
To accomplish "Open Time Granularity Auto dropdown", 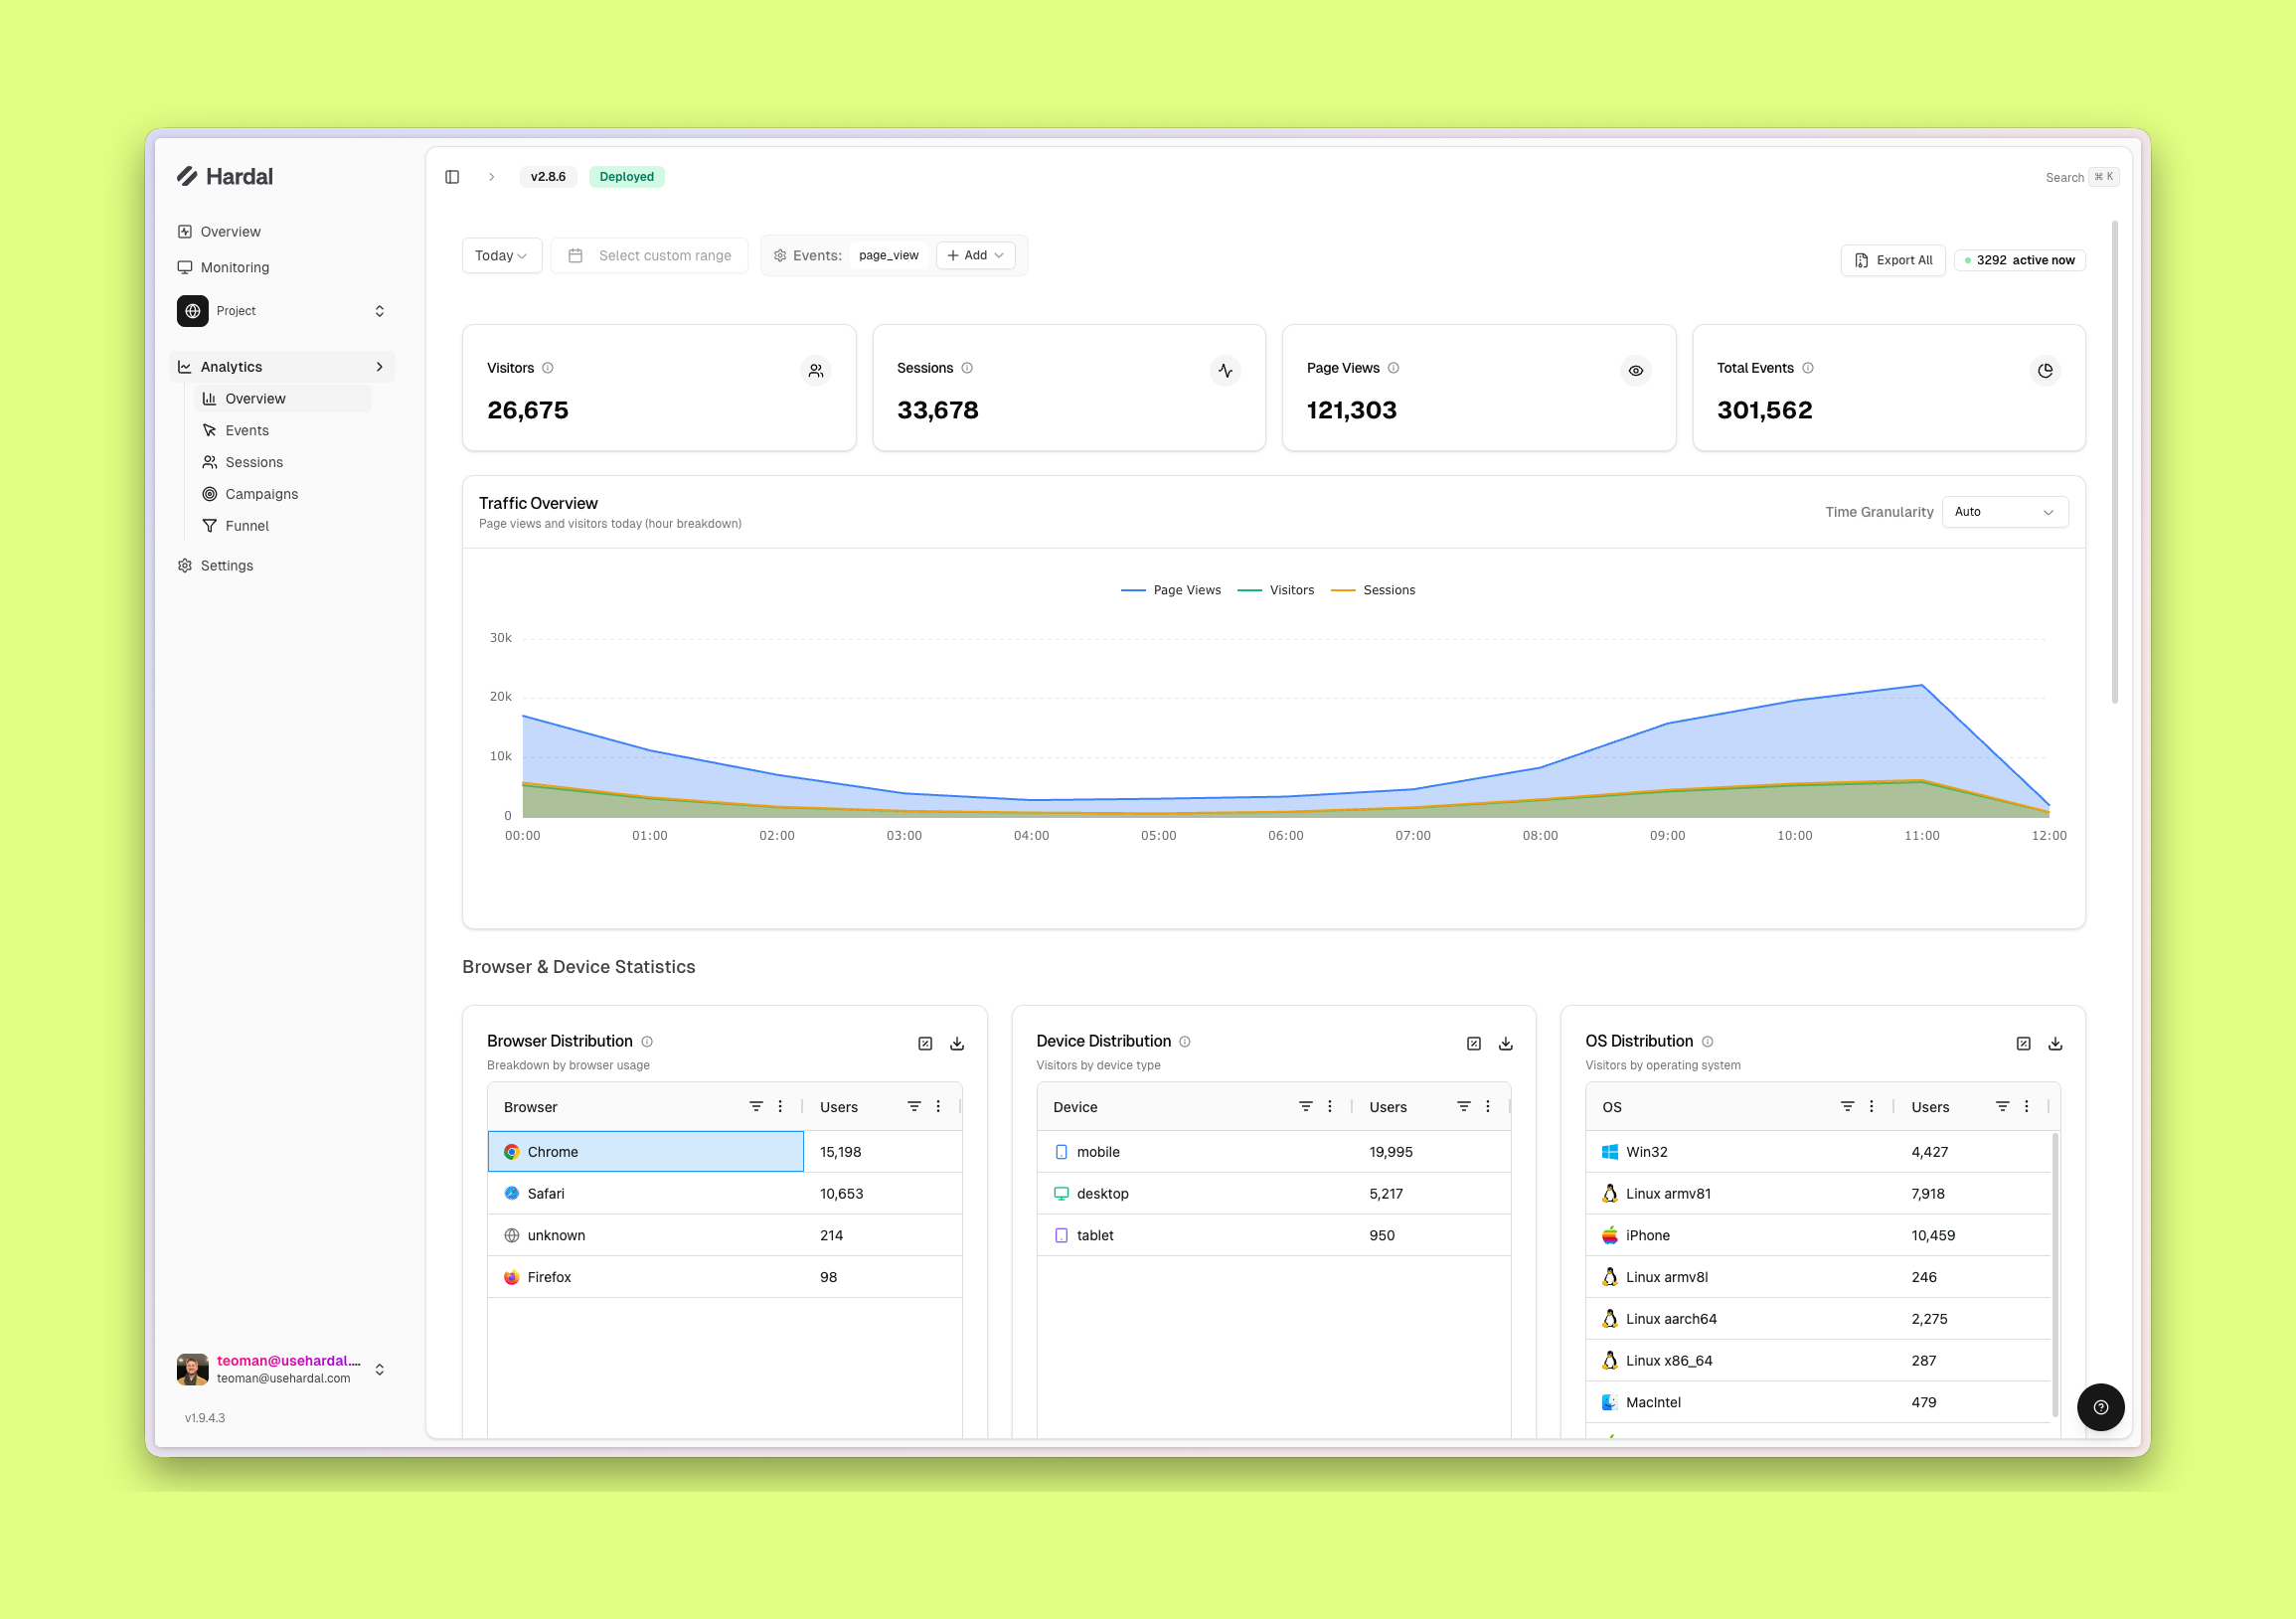I will point(2004,512).
